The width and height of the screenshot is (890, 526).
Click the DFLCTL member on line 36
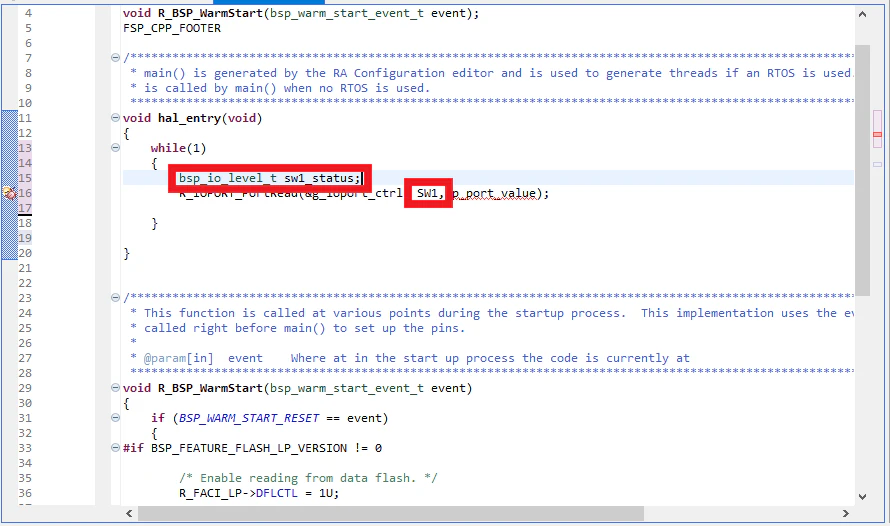click(x=276, y=493)
